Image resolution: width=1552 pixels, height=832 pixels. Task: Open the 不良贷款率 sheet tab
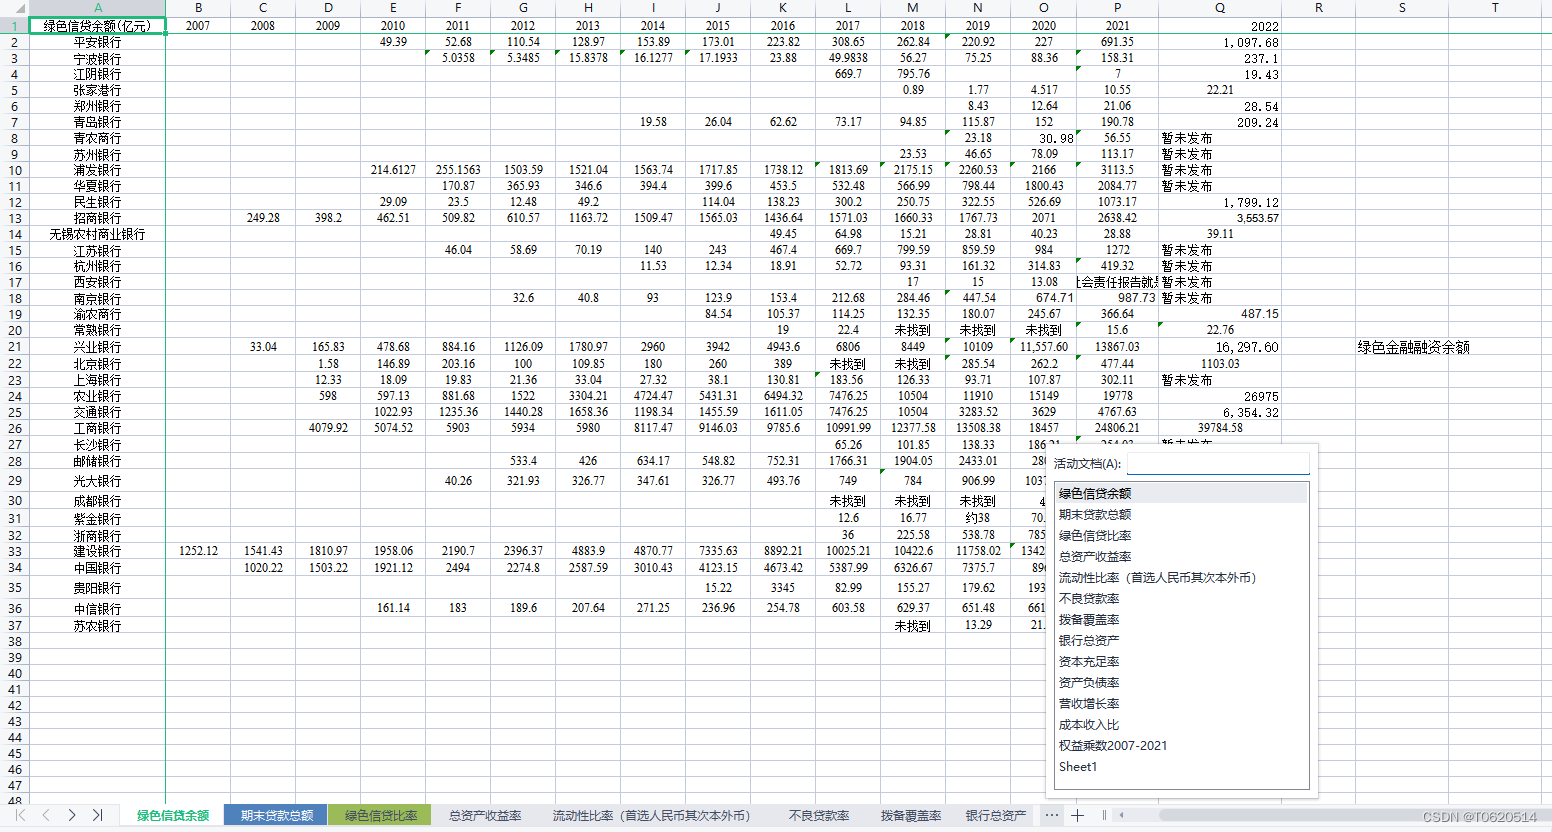click(818, 815)
